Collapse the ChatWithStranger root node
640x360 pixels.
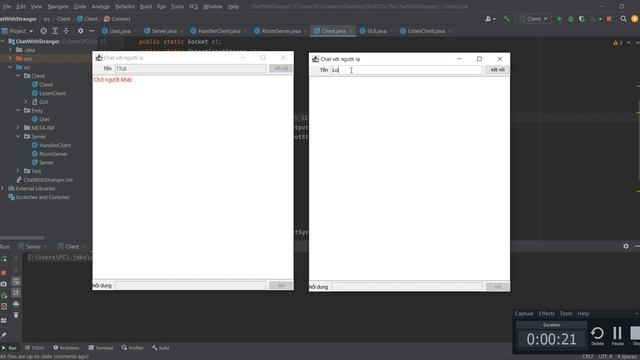pyautogui.click(x=3, y=41)
